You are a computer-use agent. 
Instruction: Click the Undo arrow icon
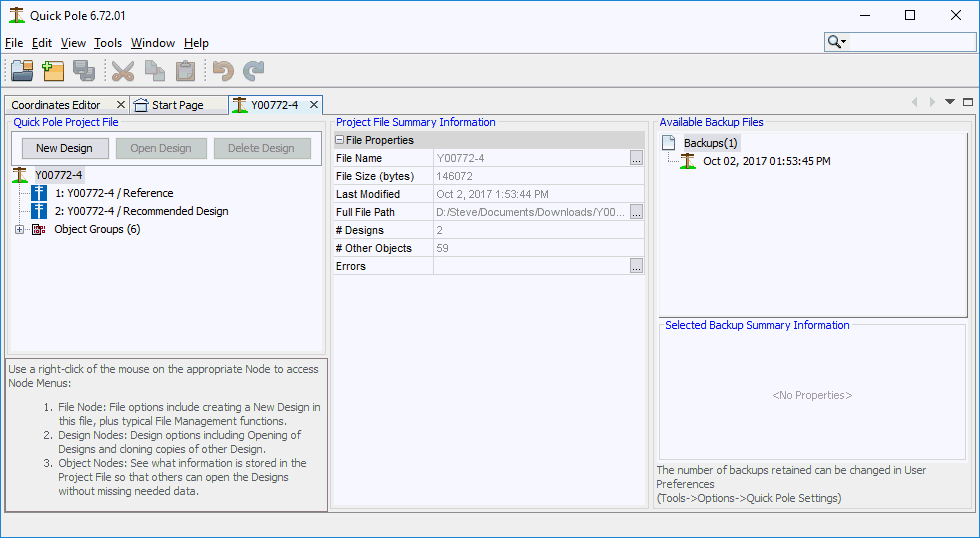pyautogui.click(x=223, y=71)
